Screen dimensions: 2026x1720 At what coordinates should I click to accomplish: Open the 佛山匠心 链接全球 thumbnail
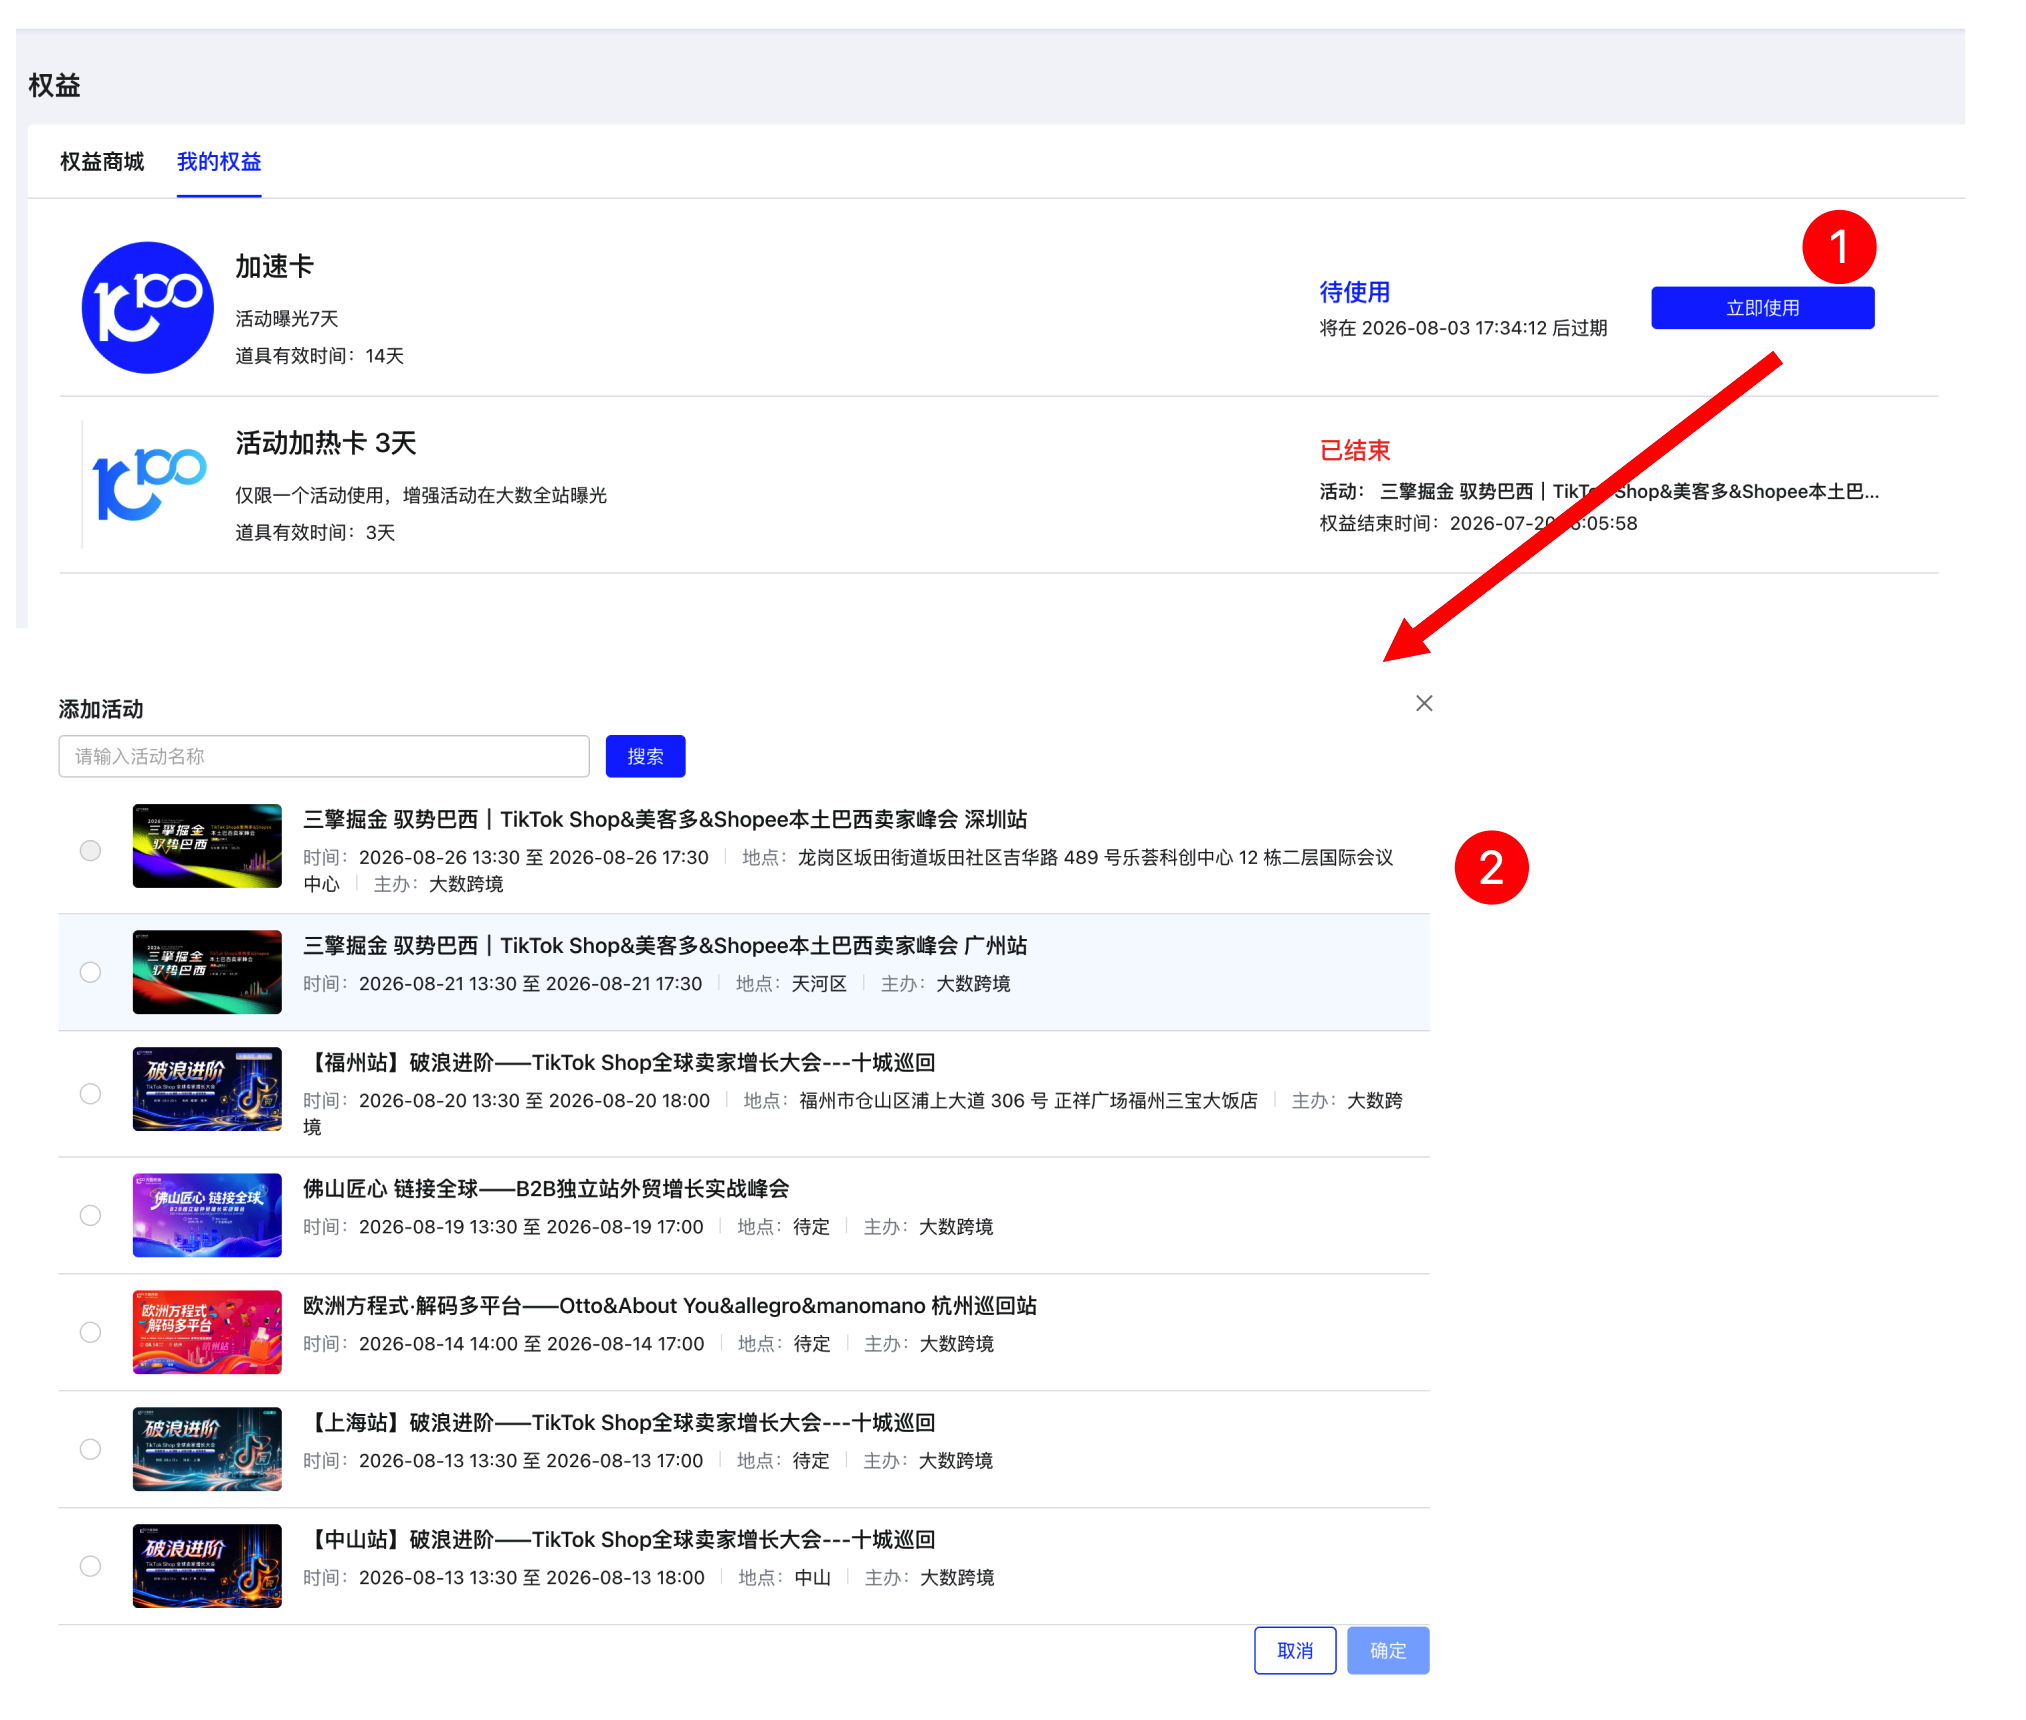tap(207, 1215)
